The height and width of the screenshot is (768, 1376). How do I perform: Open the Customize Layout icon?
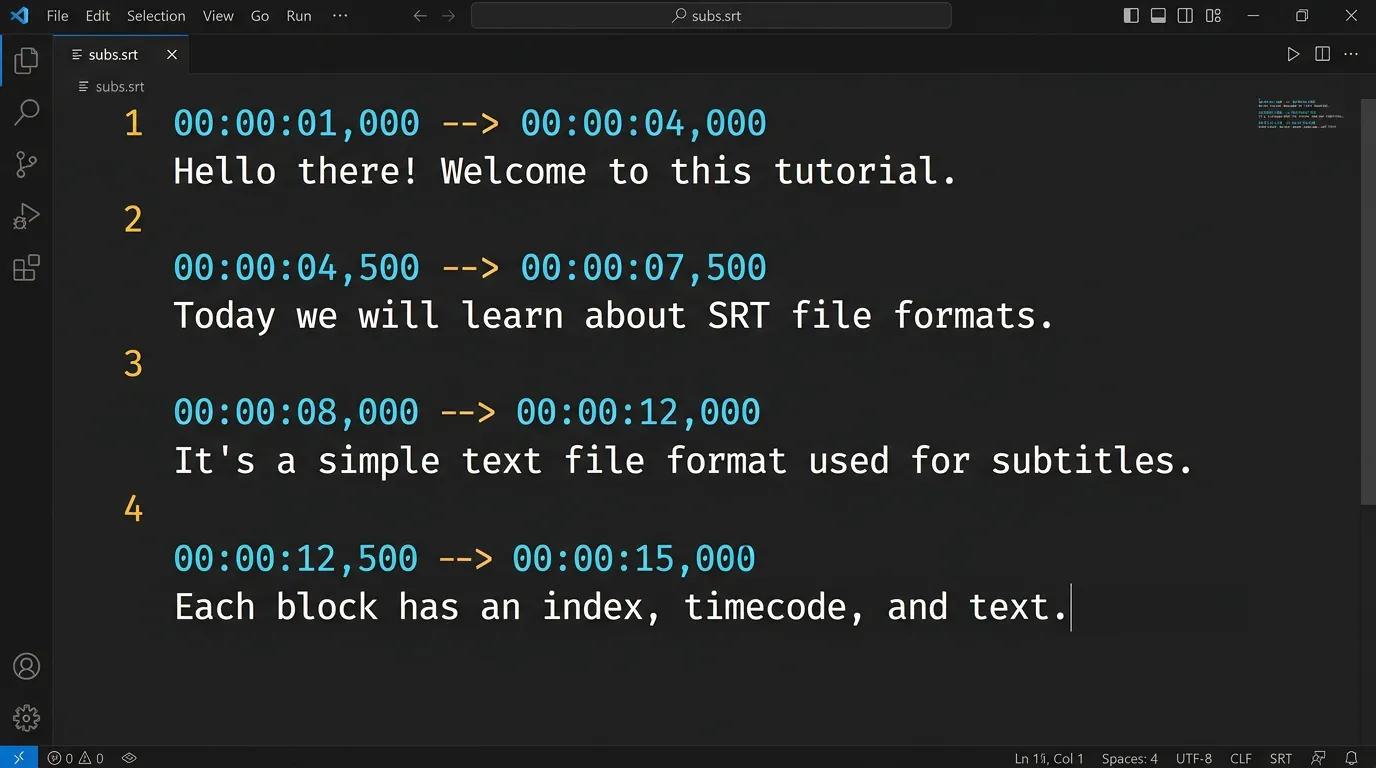1213,15
